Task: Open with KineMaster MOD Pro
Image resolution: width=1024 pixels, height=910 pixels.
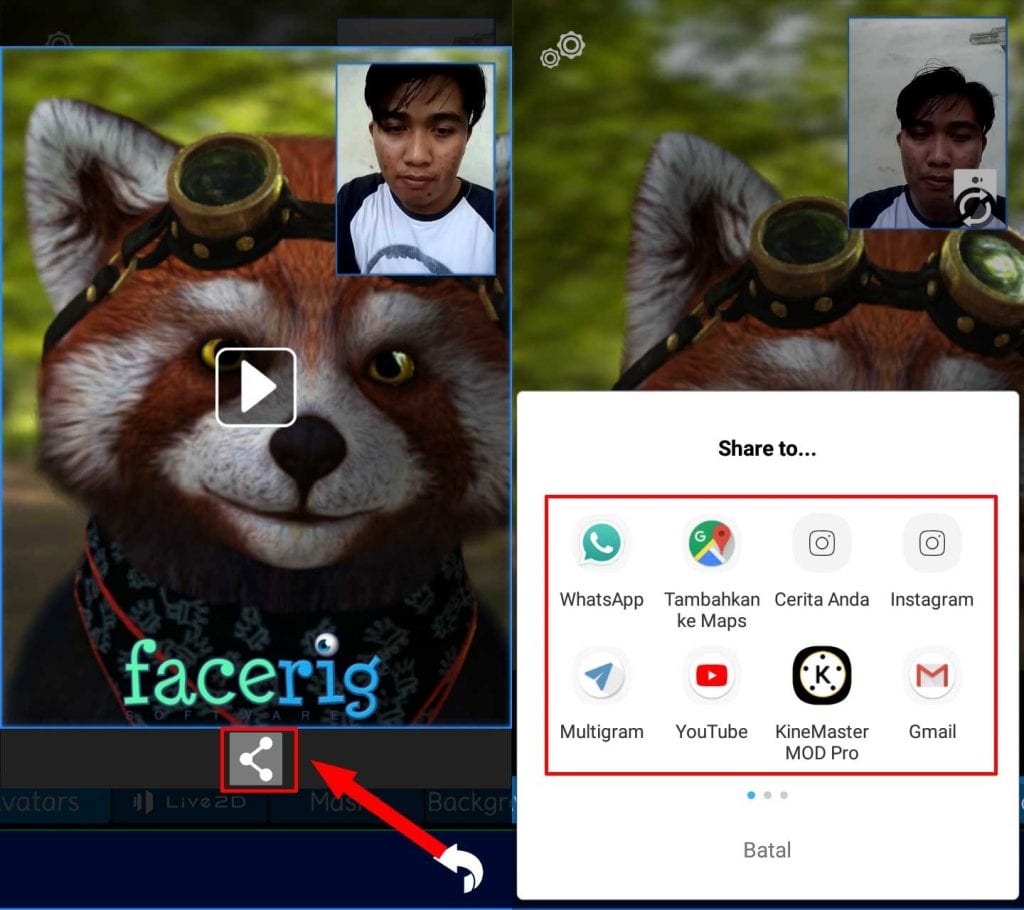Action: (822, 704)
